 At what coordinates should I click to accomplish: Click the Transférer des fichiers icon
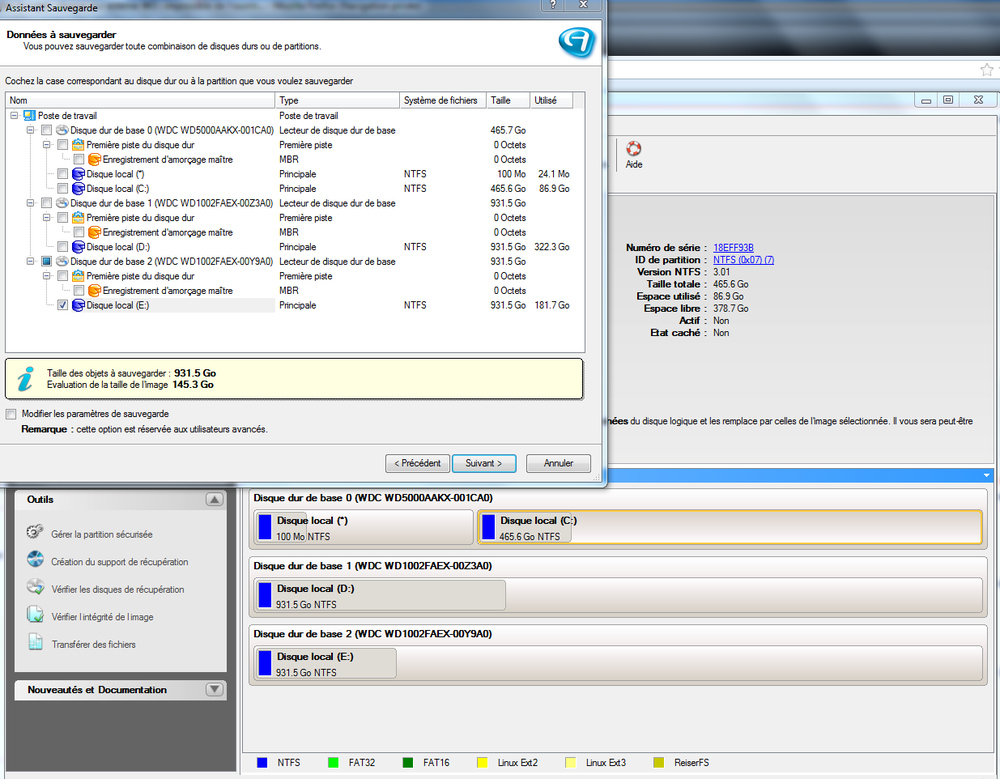(35, 643)
